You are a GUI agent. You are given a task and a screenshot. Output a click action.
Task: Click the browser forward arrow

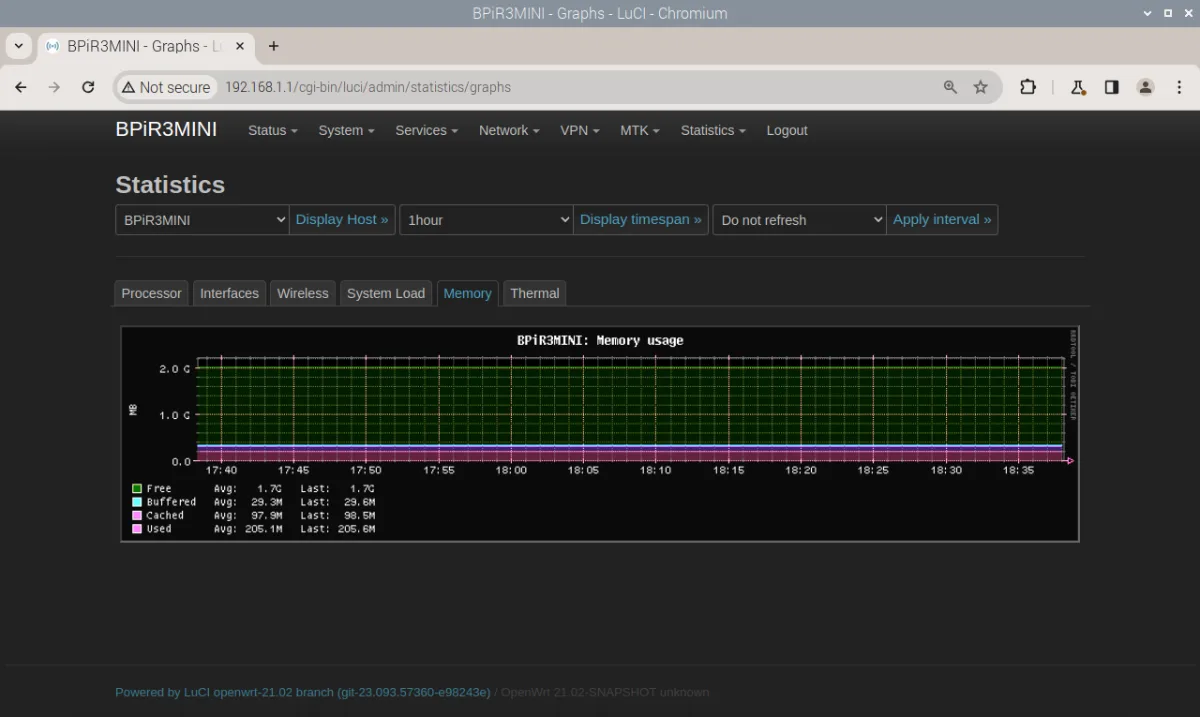coord(54,87)
